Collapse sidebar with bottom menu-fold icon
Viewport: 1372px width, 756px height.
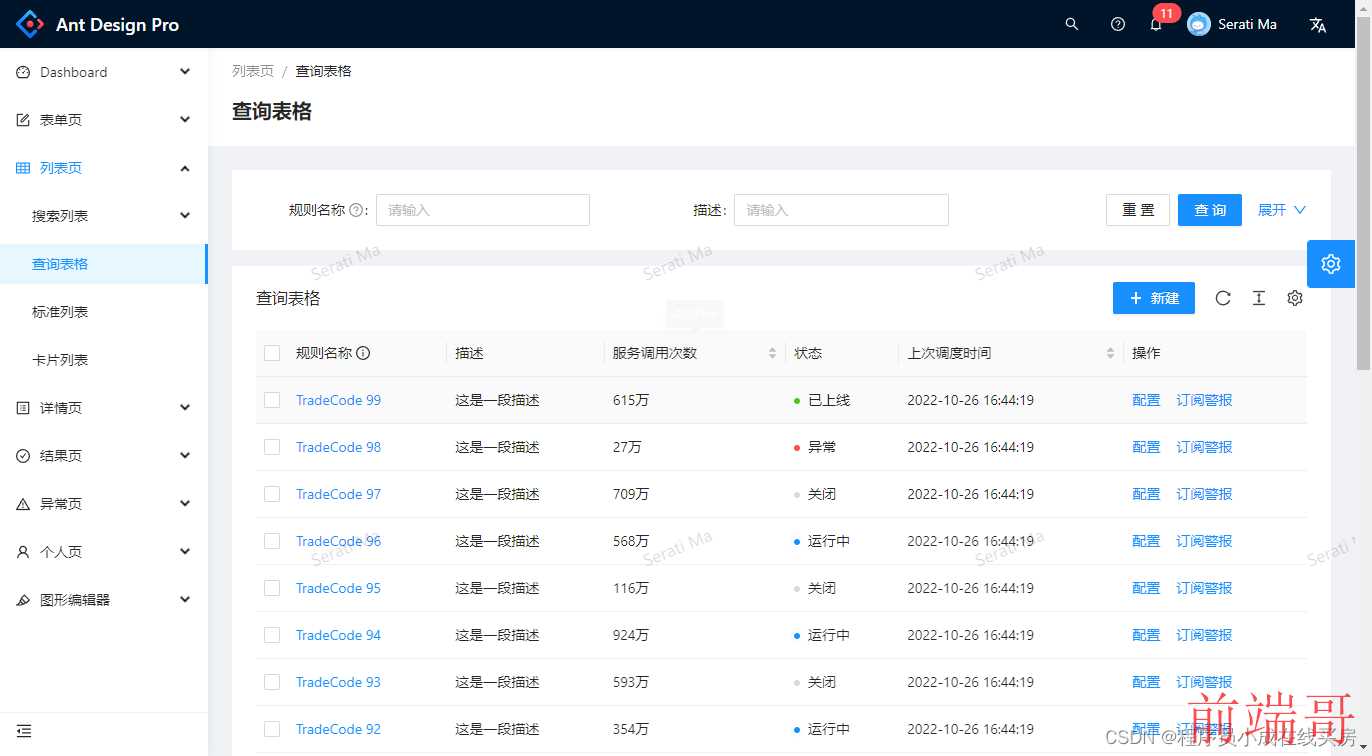pyautogui.click(x=24, y=731)
